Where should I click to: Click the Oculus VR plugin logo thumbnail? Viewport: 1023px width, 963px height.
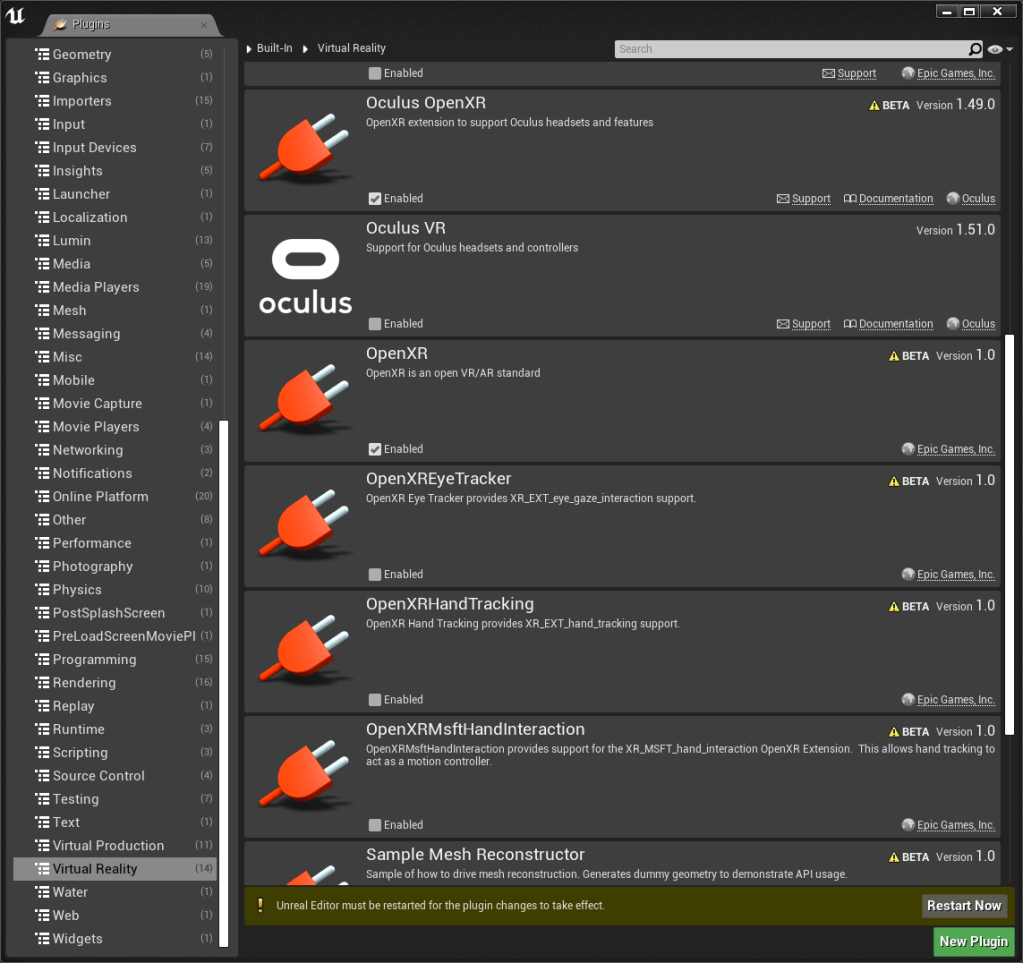point(305,276)
